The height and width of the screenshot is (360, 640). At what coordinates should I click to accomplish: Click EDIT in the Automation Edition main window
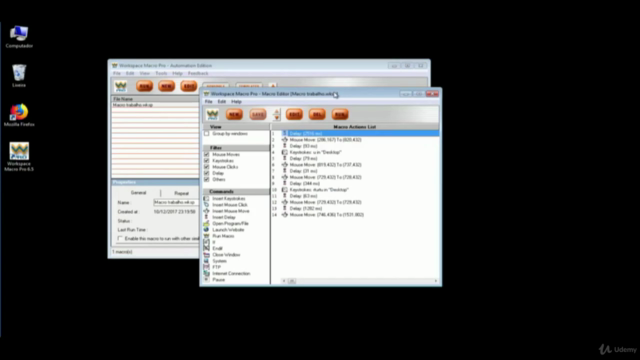tap(189, 86)
